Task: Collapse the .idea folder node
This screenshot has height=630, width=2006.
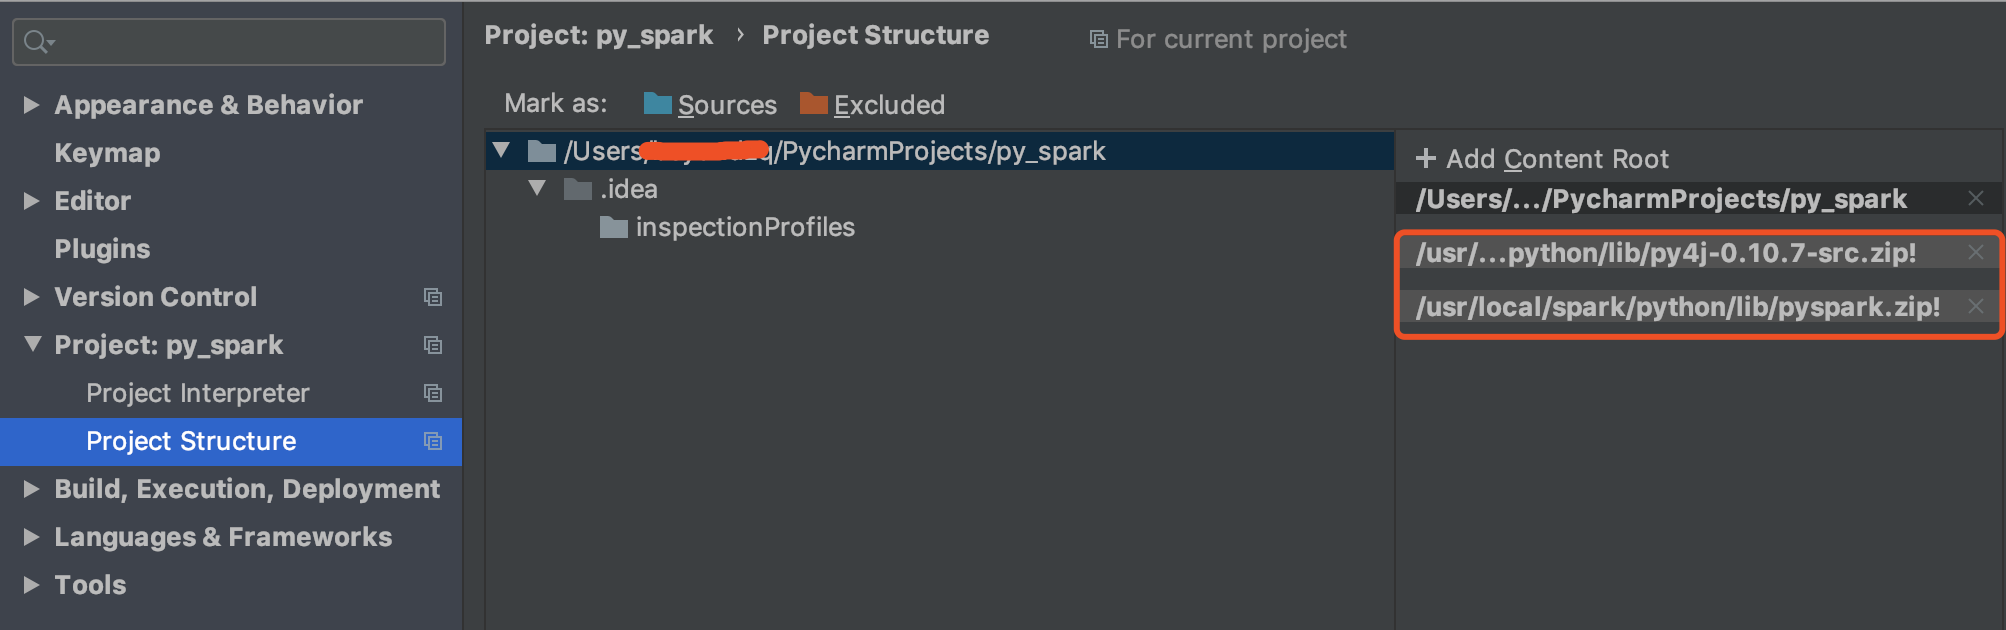Action: 537,188
